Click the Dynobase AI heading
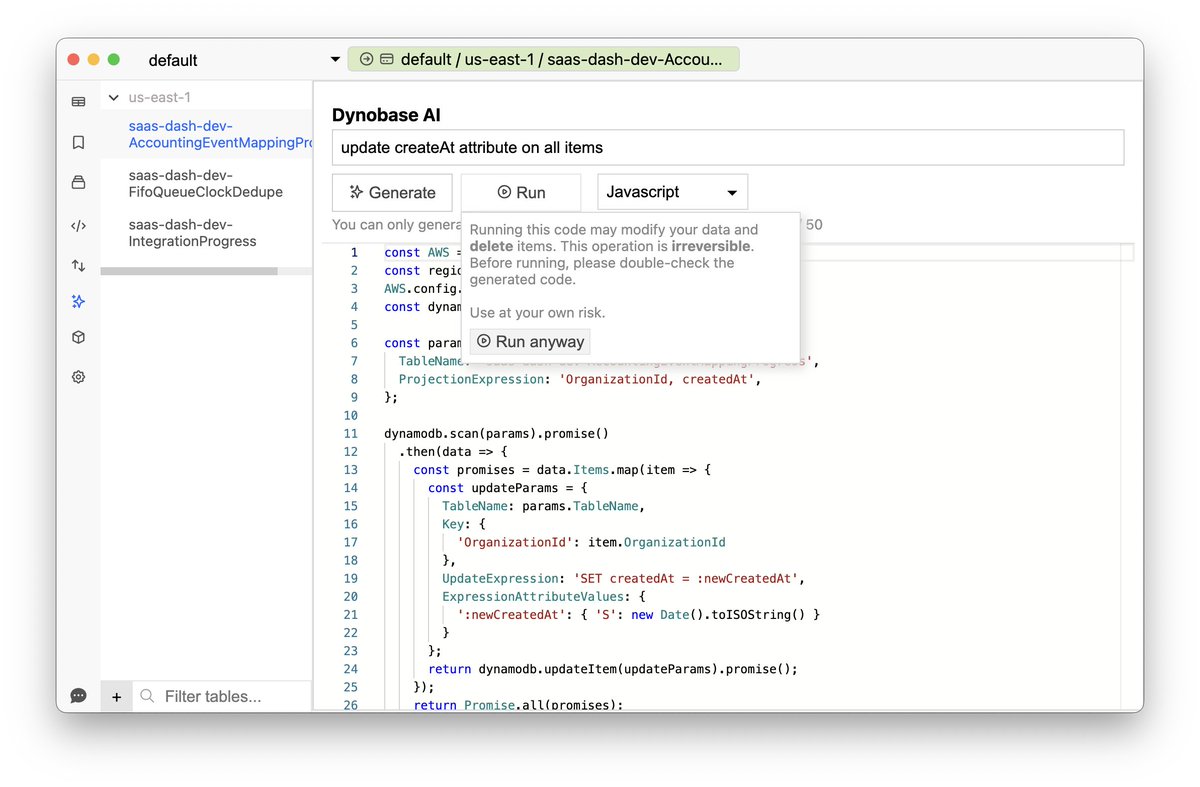The width and height of the screenshot is (1200, 787). (x=386, y=115)
